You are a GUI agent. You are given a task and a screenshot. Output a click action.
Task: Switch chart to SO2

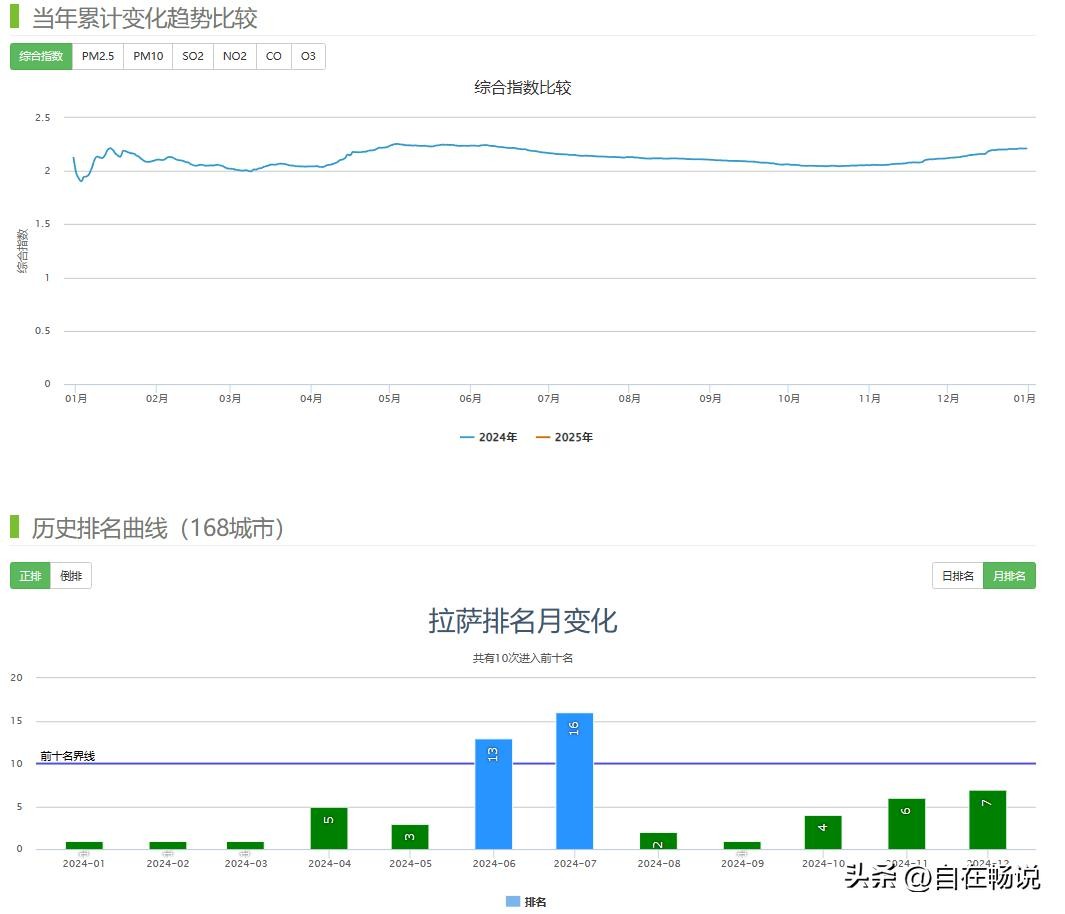(193, 57)
